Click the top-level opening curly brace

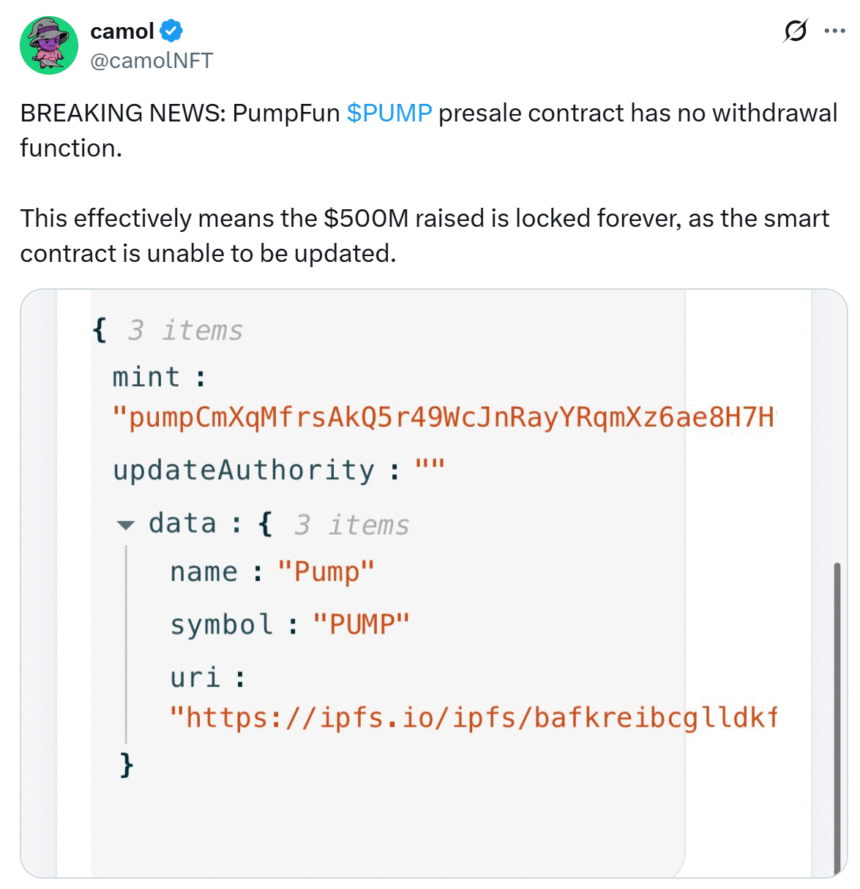click(x=99, y=330)
